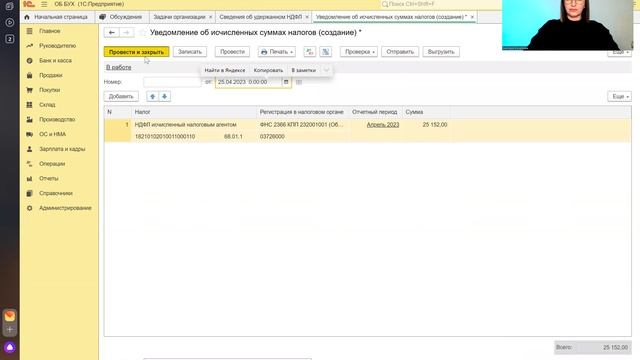Click the Выгрузить button
The image size is (640, 360).
(441, 52)
